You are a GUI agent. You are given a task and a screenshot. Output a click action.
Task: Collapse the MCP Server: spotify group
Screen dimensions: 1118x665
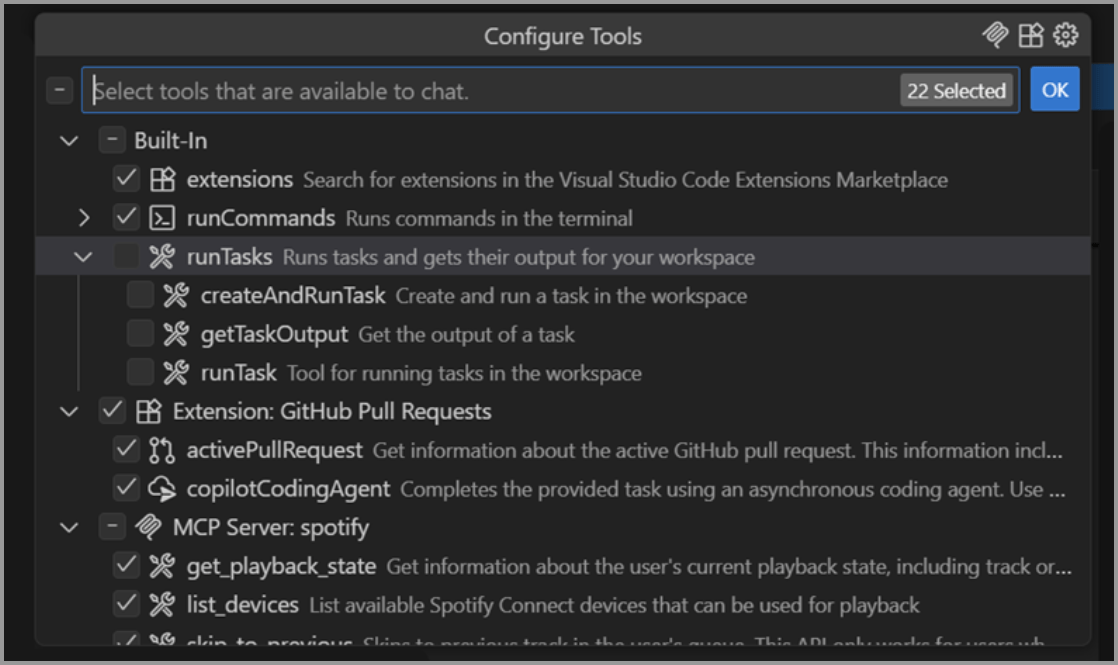tap(69, 527)
